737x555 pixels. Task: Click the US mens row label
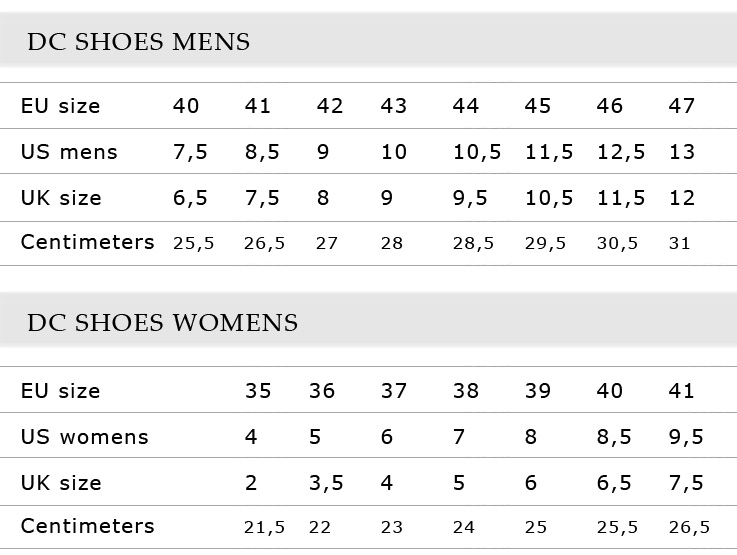tap(69, 152)
